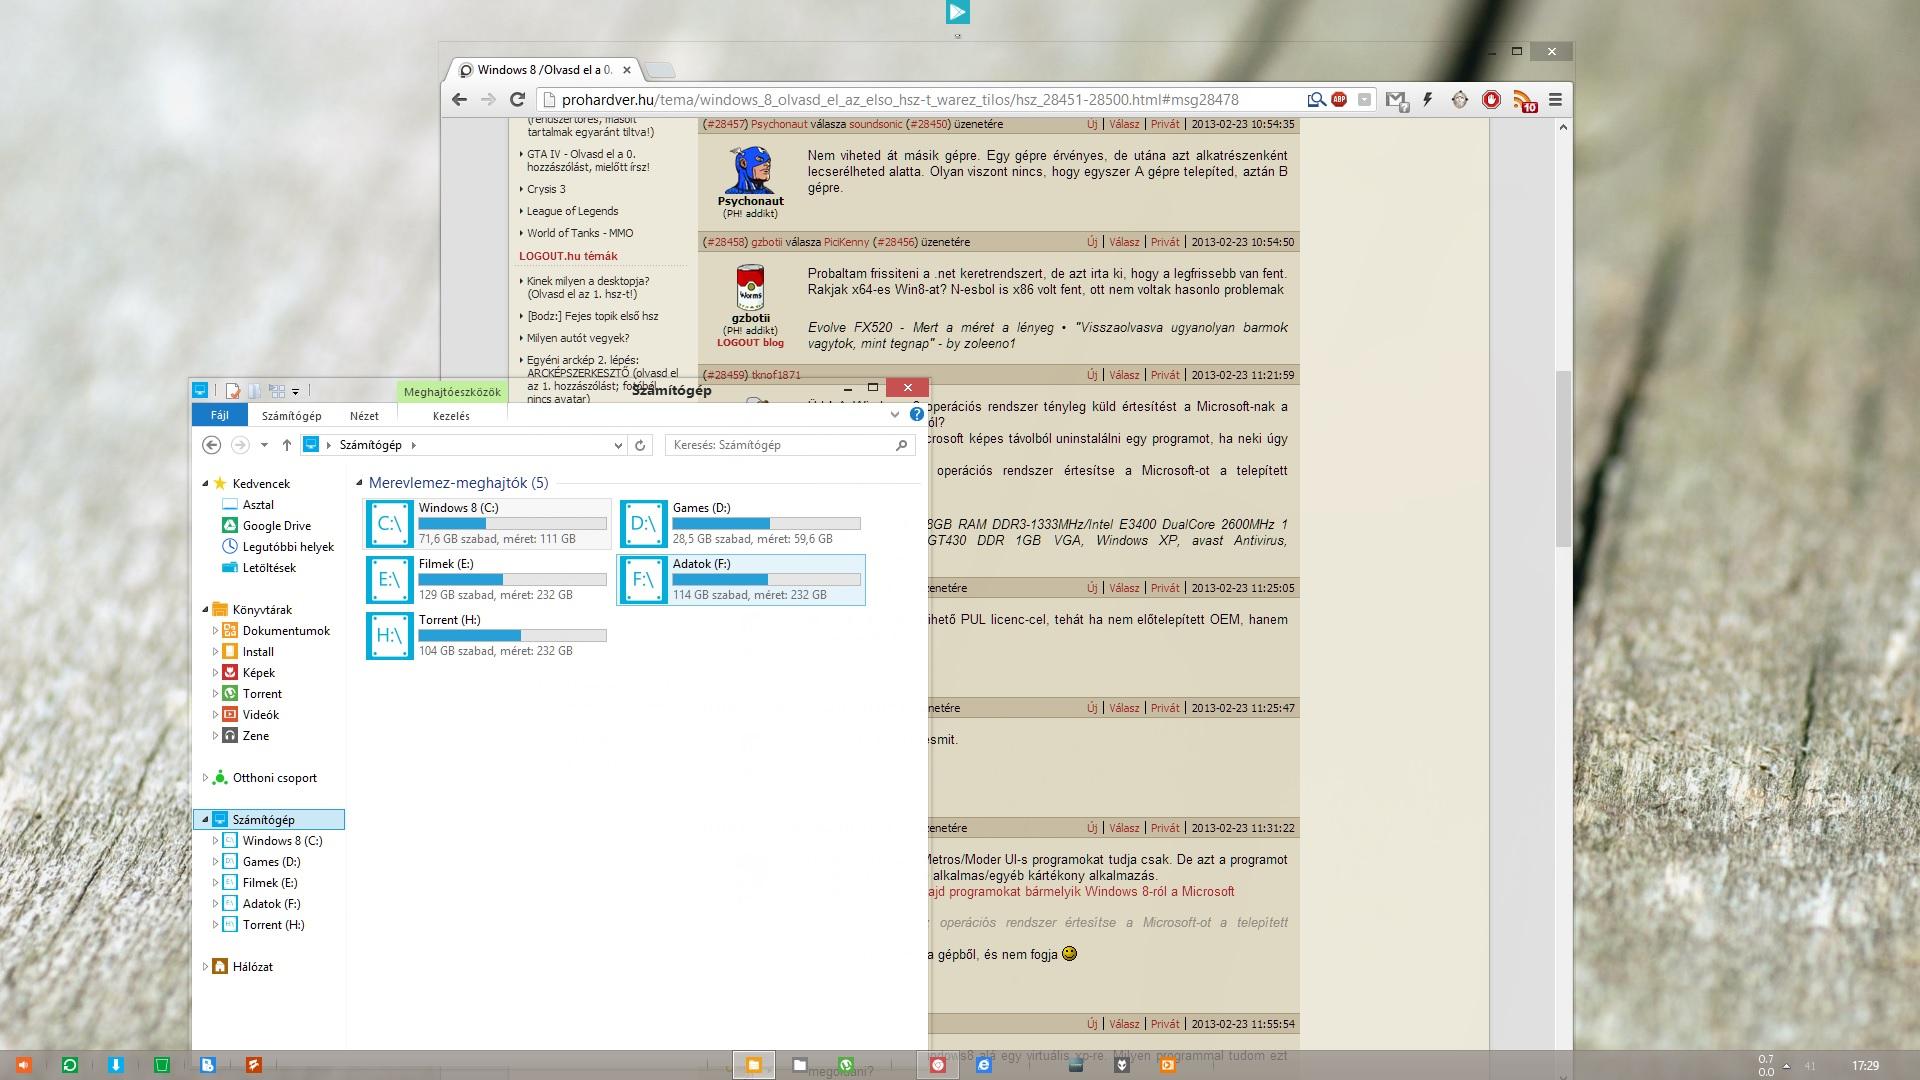Select the Games (D:) drive tile

(741, 523)
